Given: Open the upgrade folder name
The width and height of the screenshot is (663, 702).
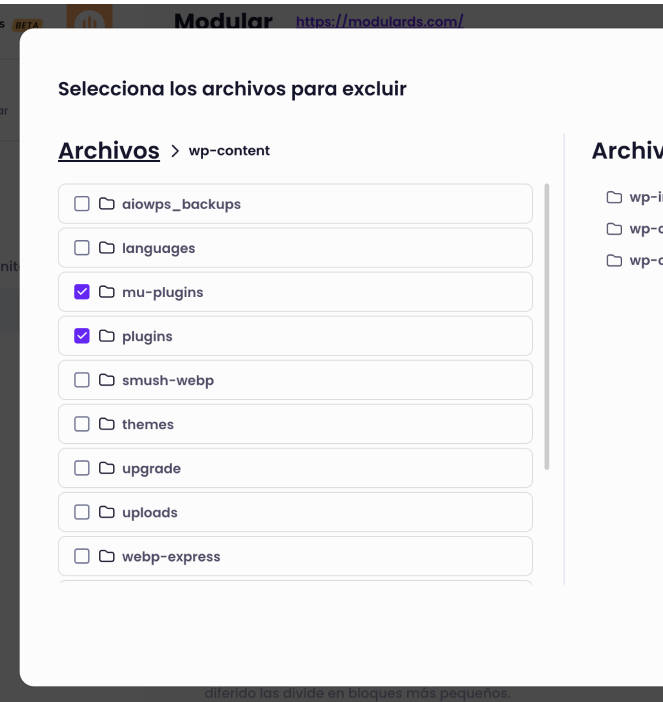Looking at the screenshot, I should coord(151,469).
